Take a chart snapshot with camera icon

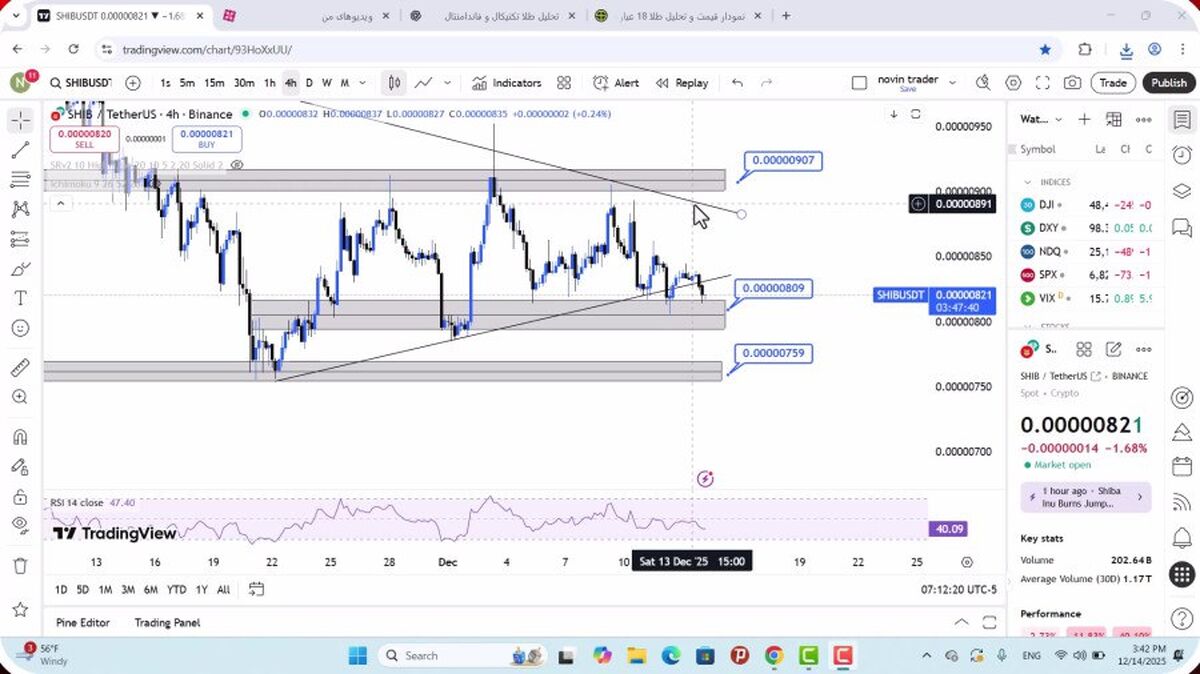point(1072,83)
